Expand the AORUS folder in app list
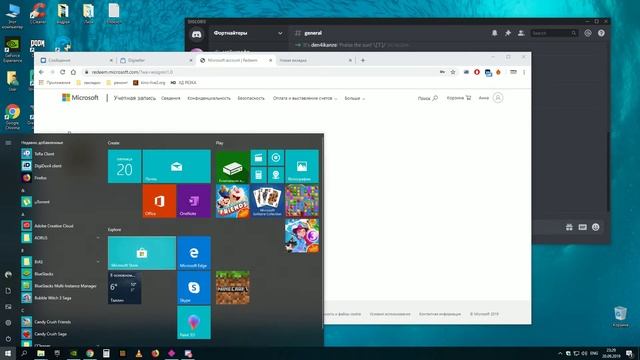 (60, 238)
